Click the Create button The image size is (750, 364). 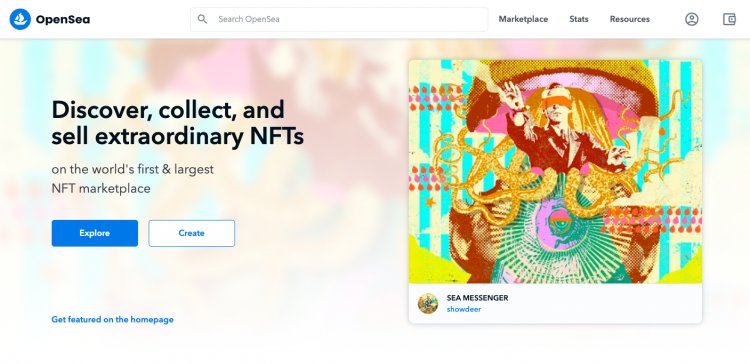191,233
